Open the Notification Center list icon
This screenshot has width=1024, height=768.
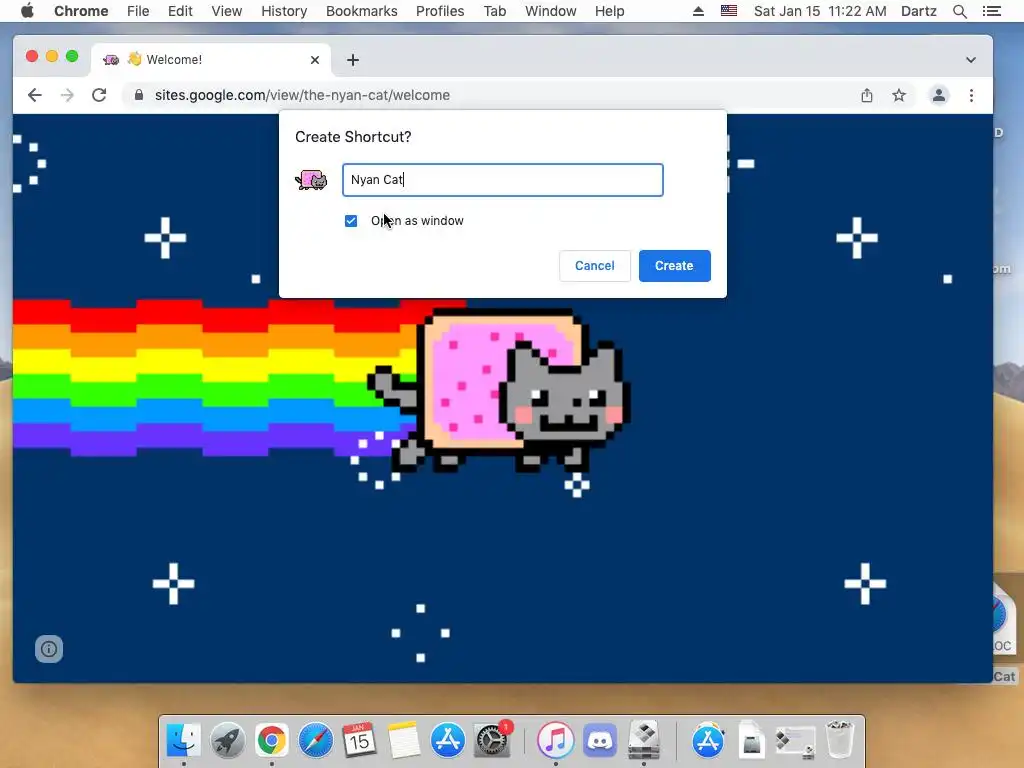tap(991, 11)
